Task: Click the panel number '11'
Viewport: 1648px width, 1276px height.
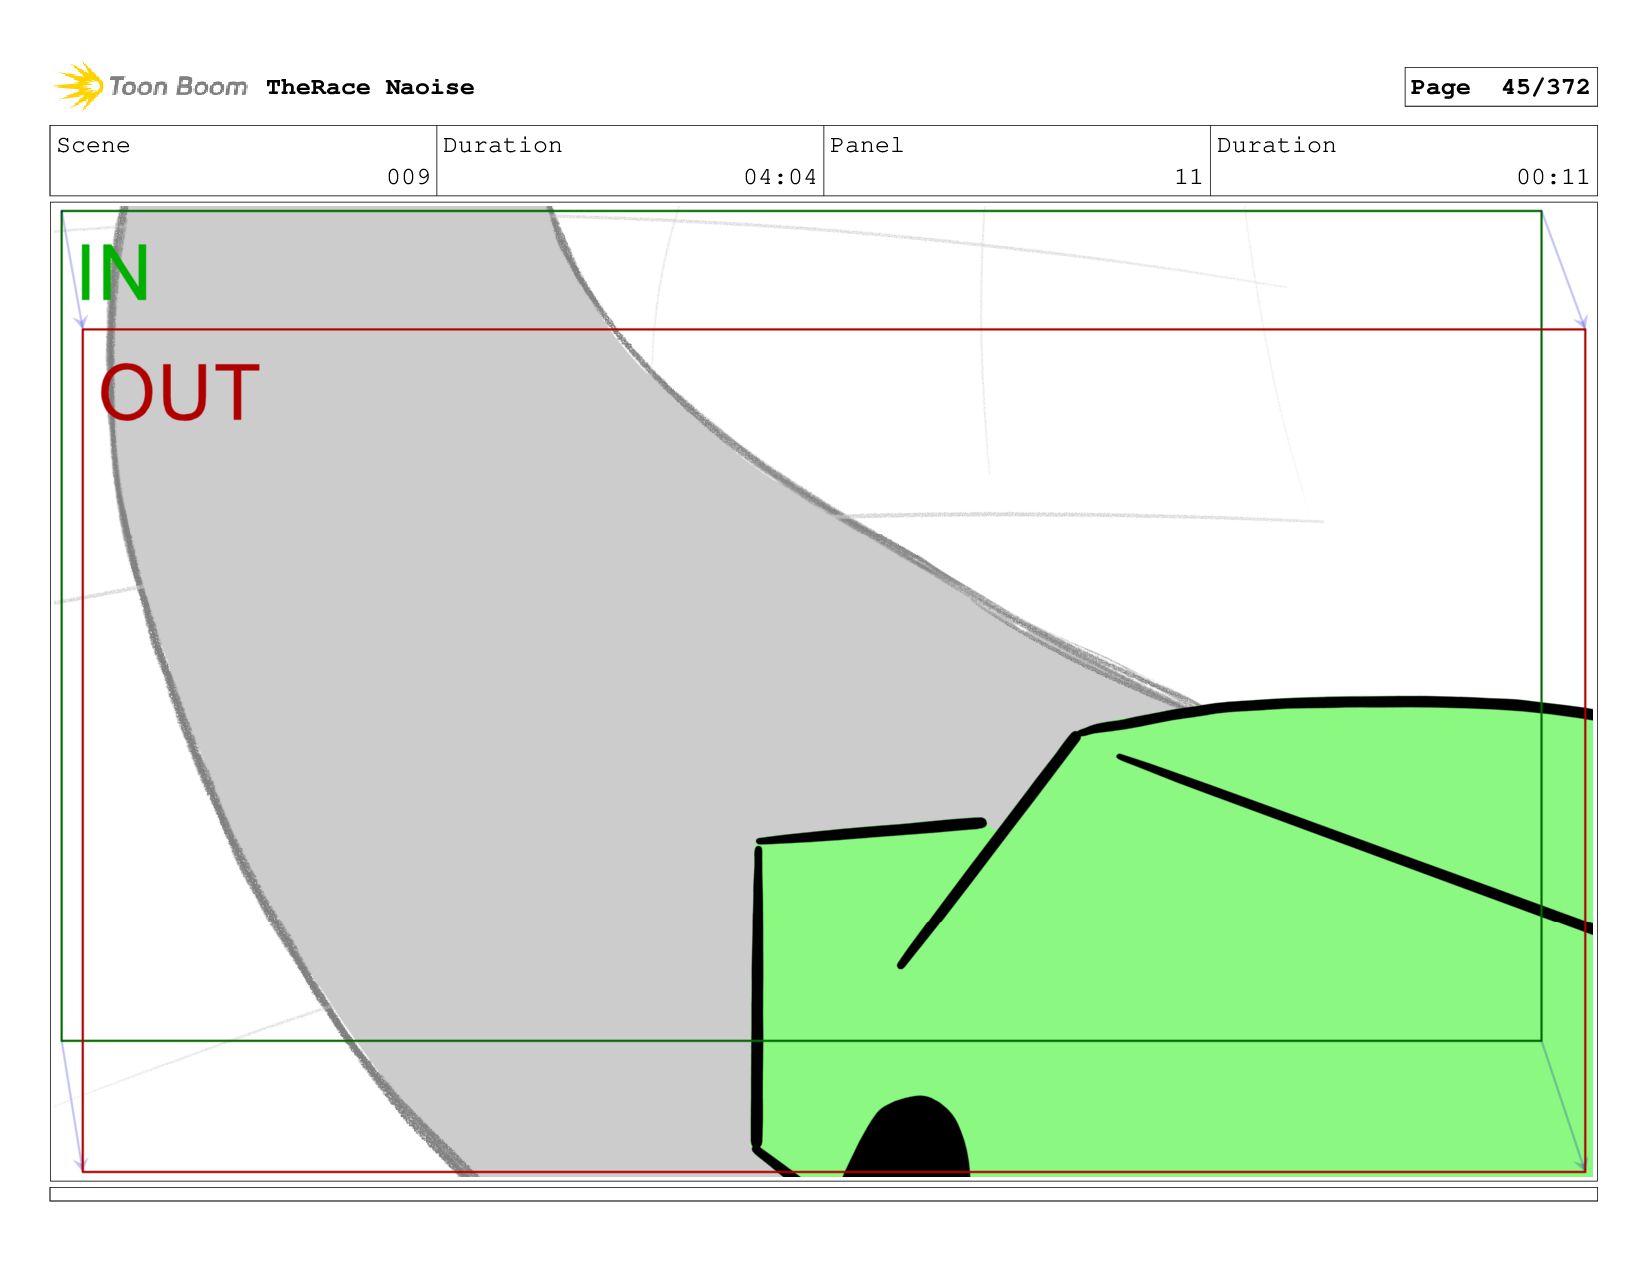Action: (x=1188, y=177)
